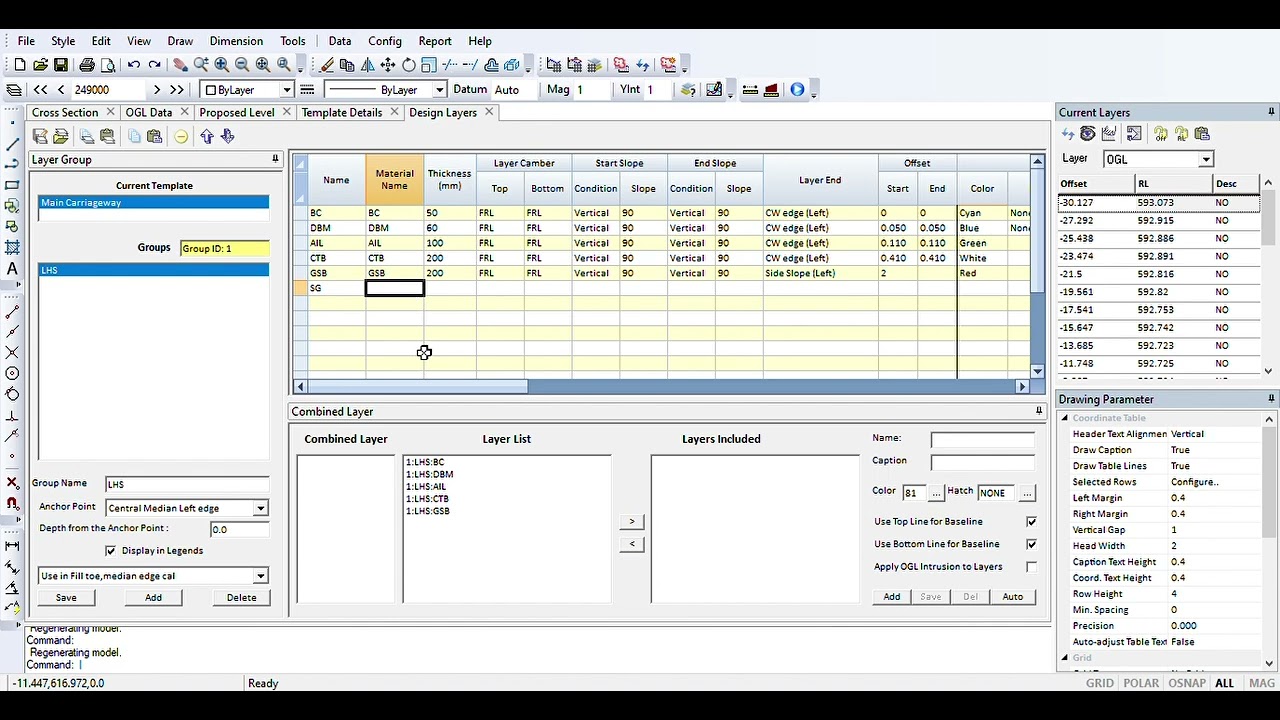
Task: Go to the last chainage with the double-right arrow
Action: click(x=177, y=89)
